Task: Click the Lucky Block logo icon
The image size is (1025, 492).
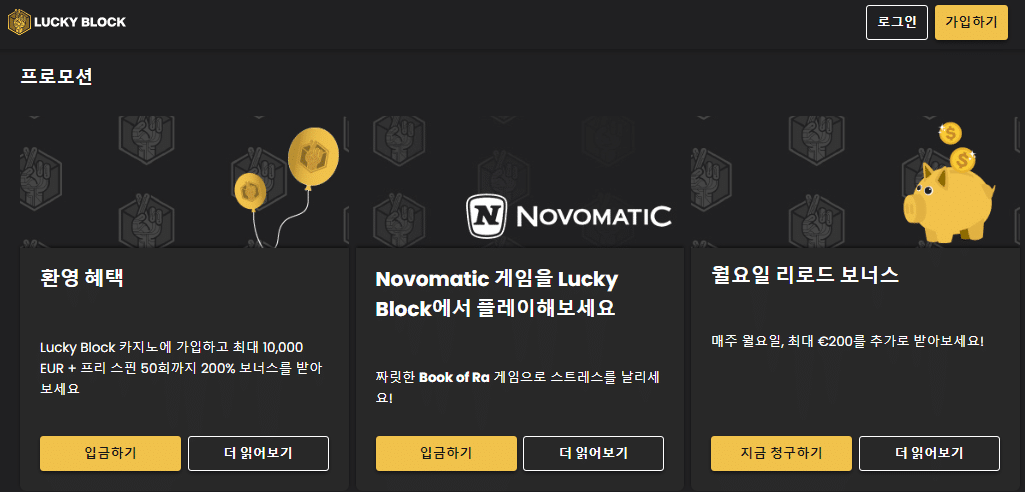Action: tap(19, 21)
